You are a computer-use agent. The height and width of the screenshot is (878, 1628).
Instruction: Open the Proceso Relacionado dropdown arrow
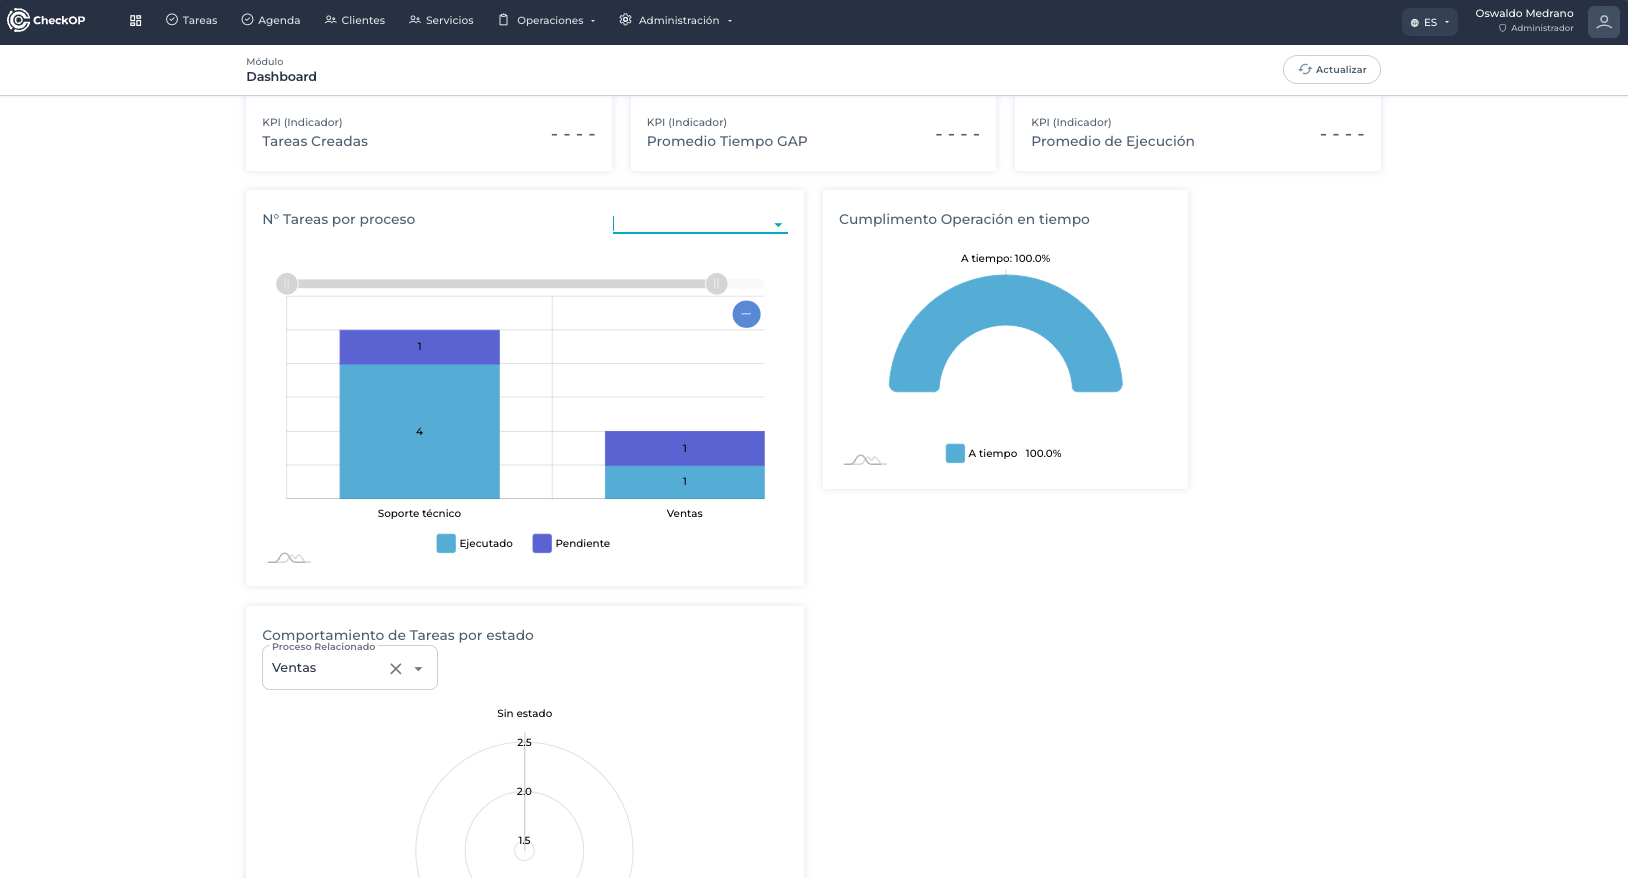click(x=419, y=669)
